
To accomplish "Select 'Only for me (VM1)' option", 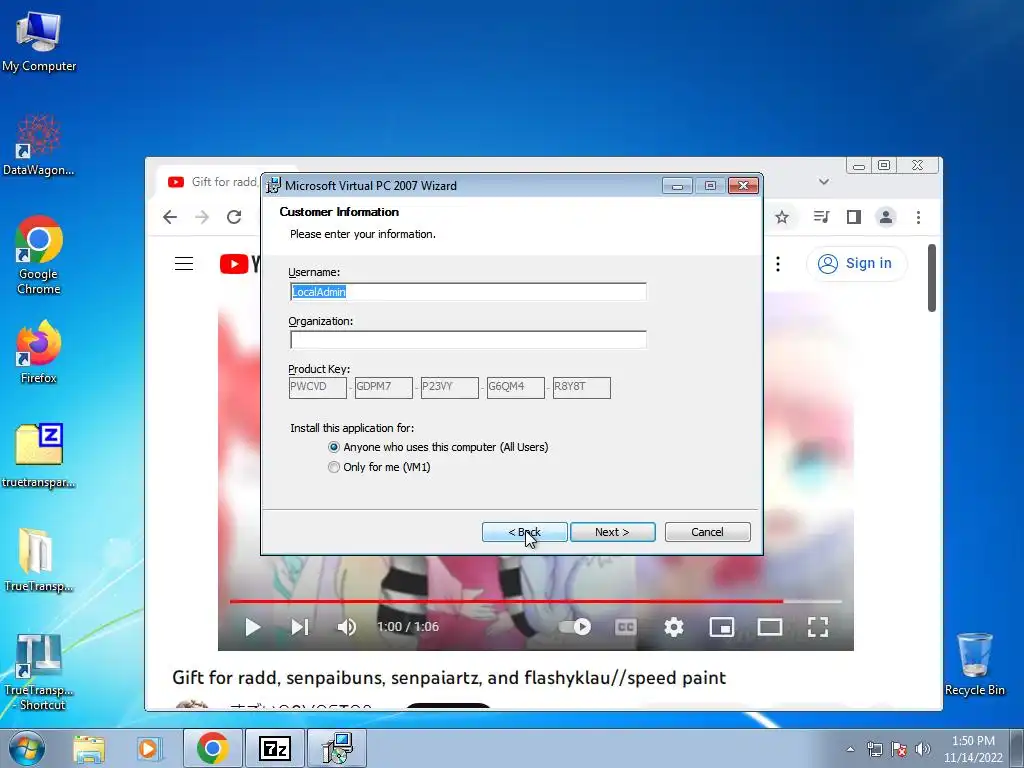I will tap(379, 467).
